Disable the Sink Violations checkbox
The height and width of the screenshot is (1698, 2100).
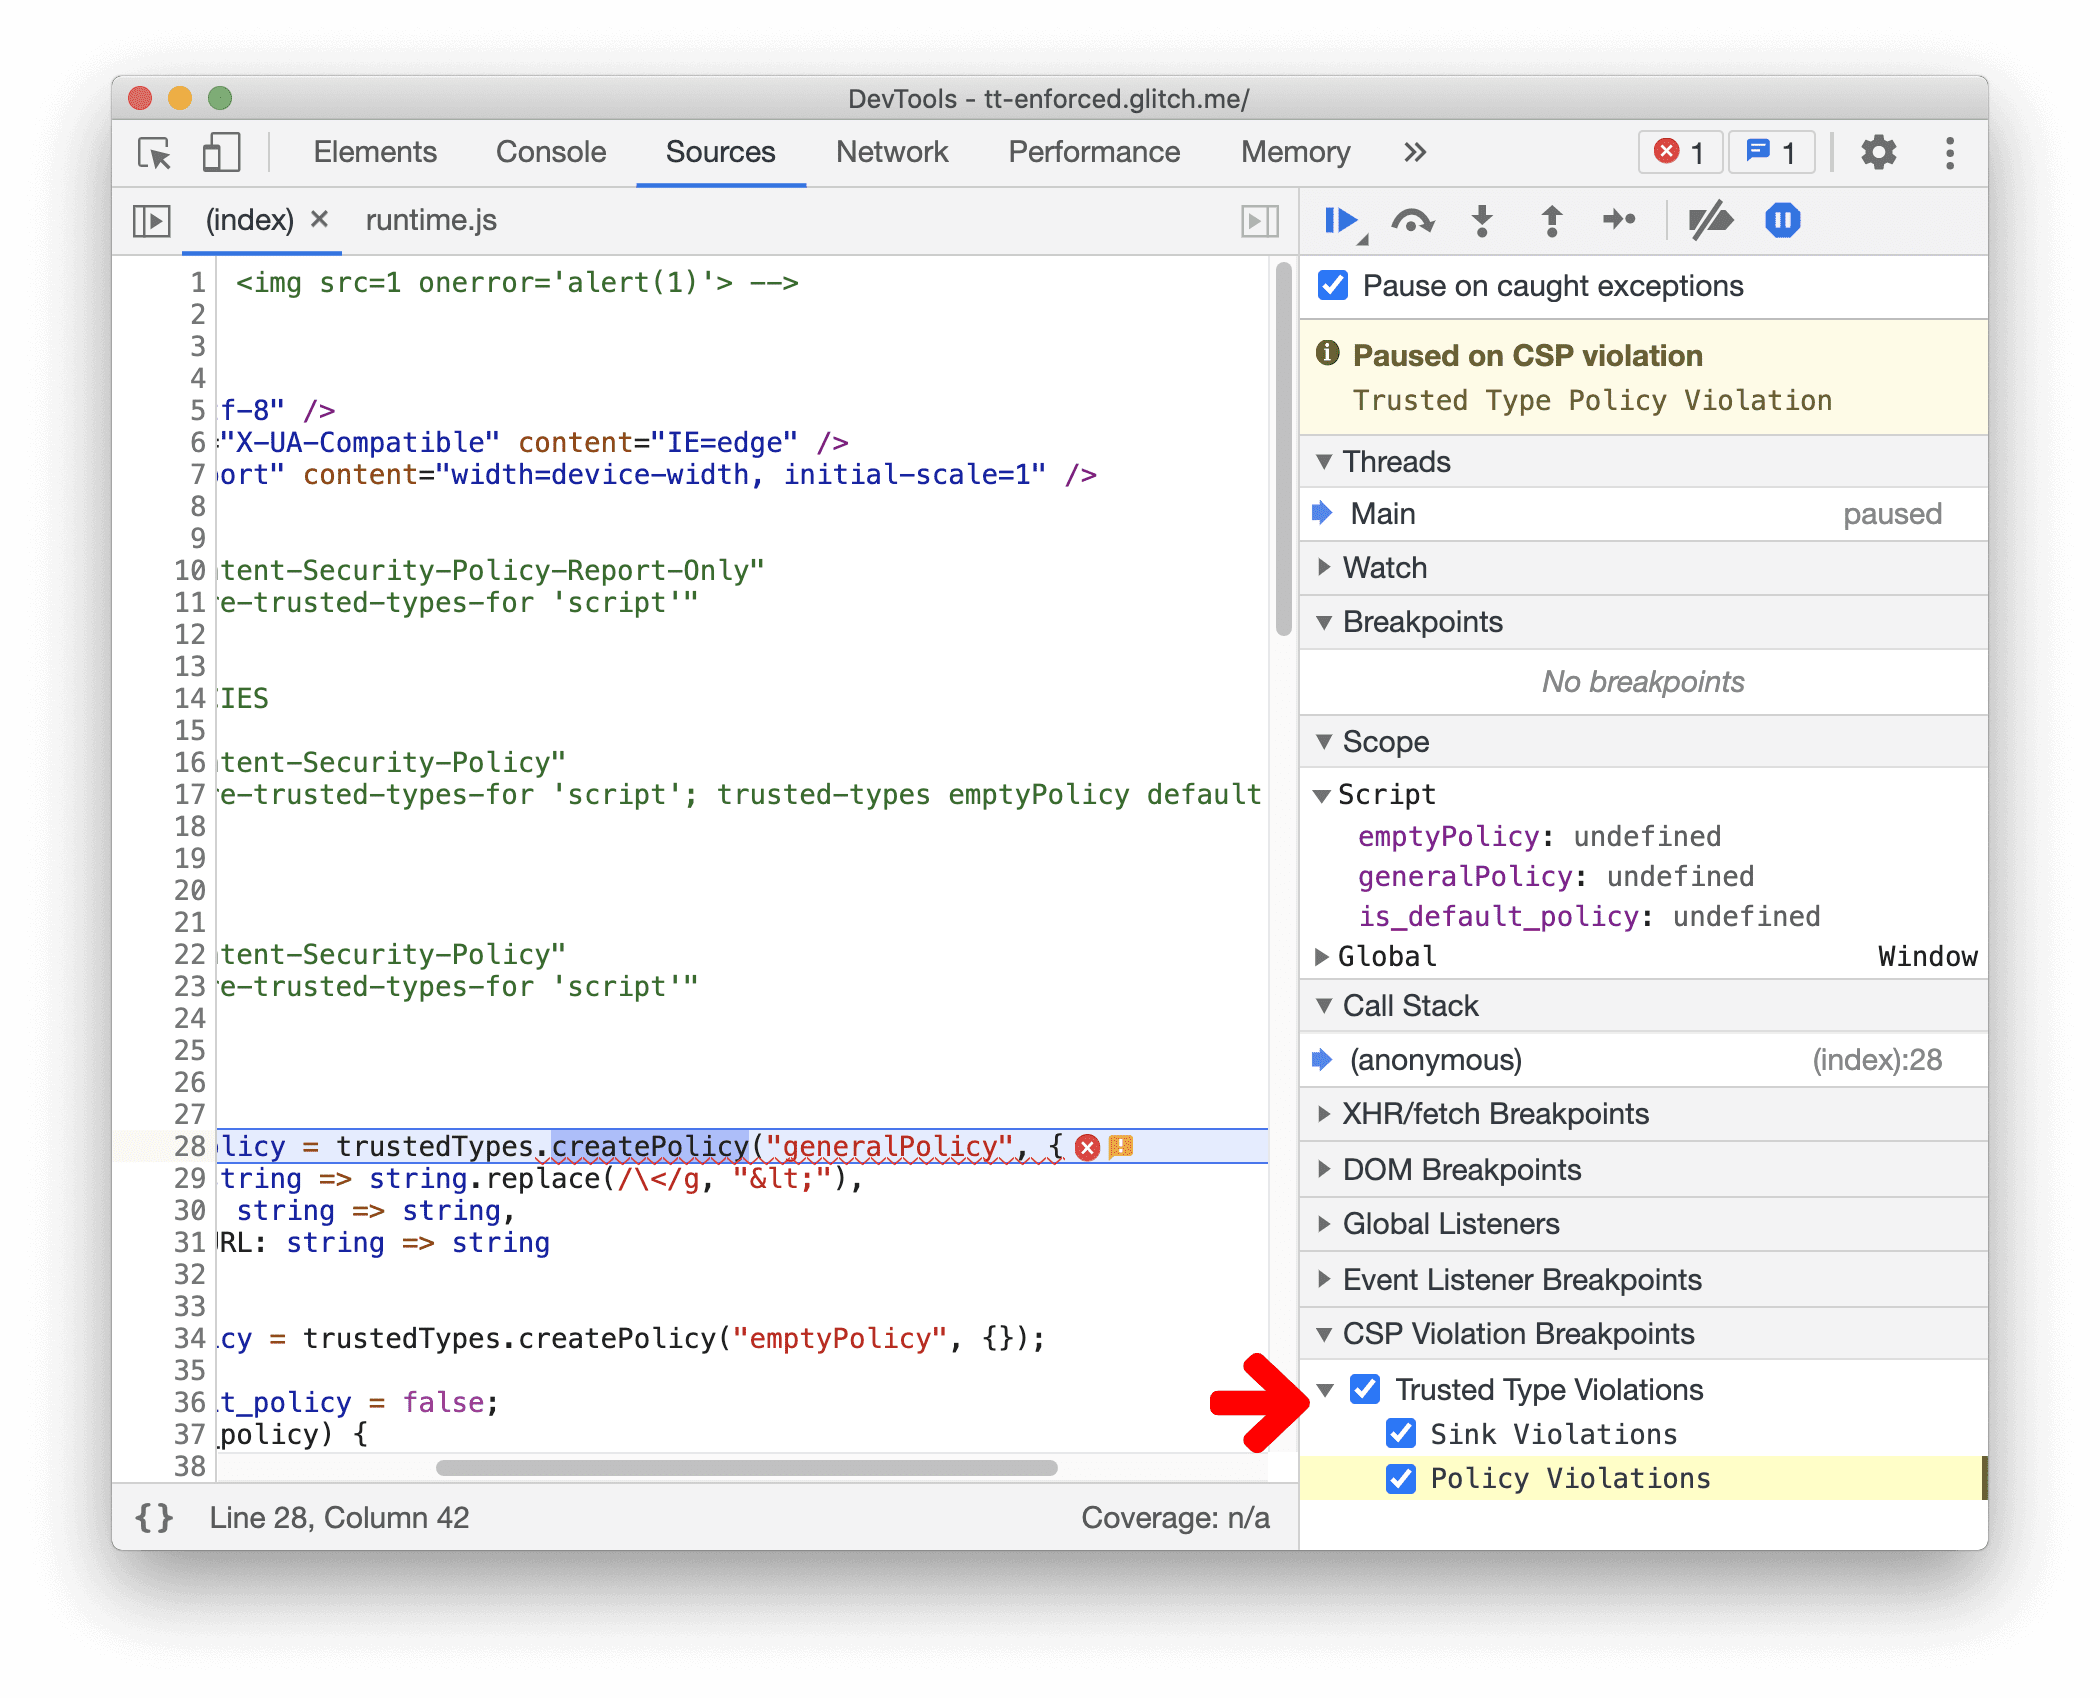click(x=1405, y=1435)
